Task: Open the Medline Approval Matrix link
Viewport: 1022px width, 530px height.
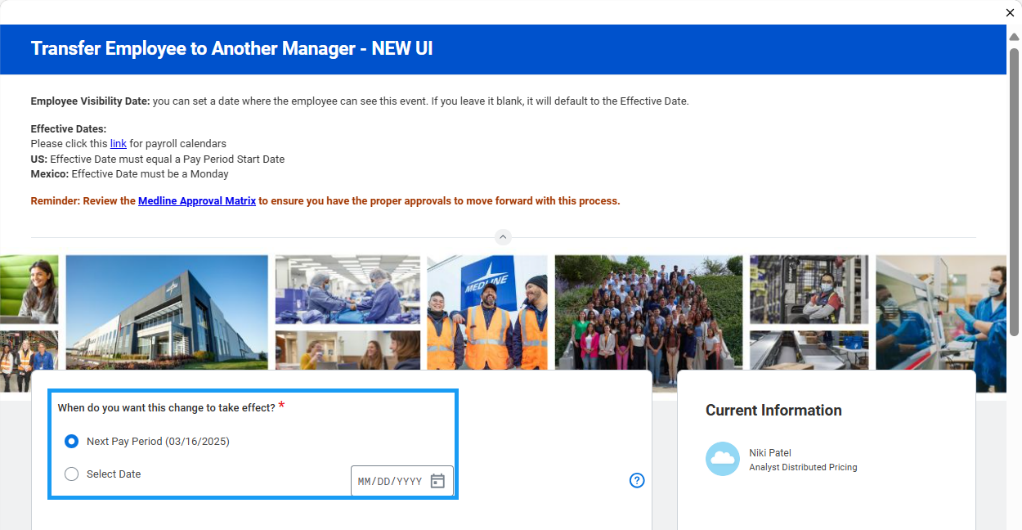Action: click(197, 201)
